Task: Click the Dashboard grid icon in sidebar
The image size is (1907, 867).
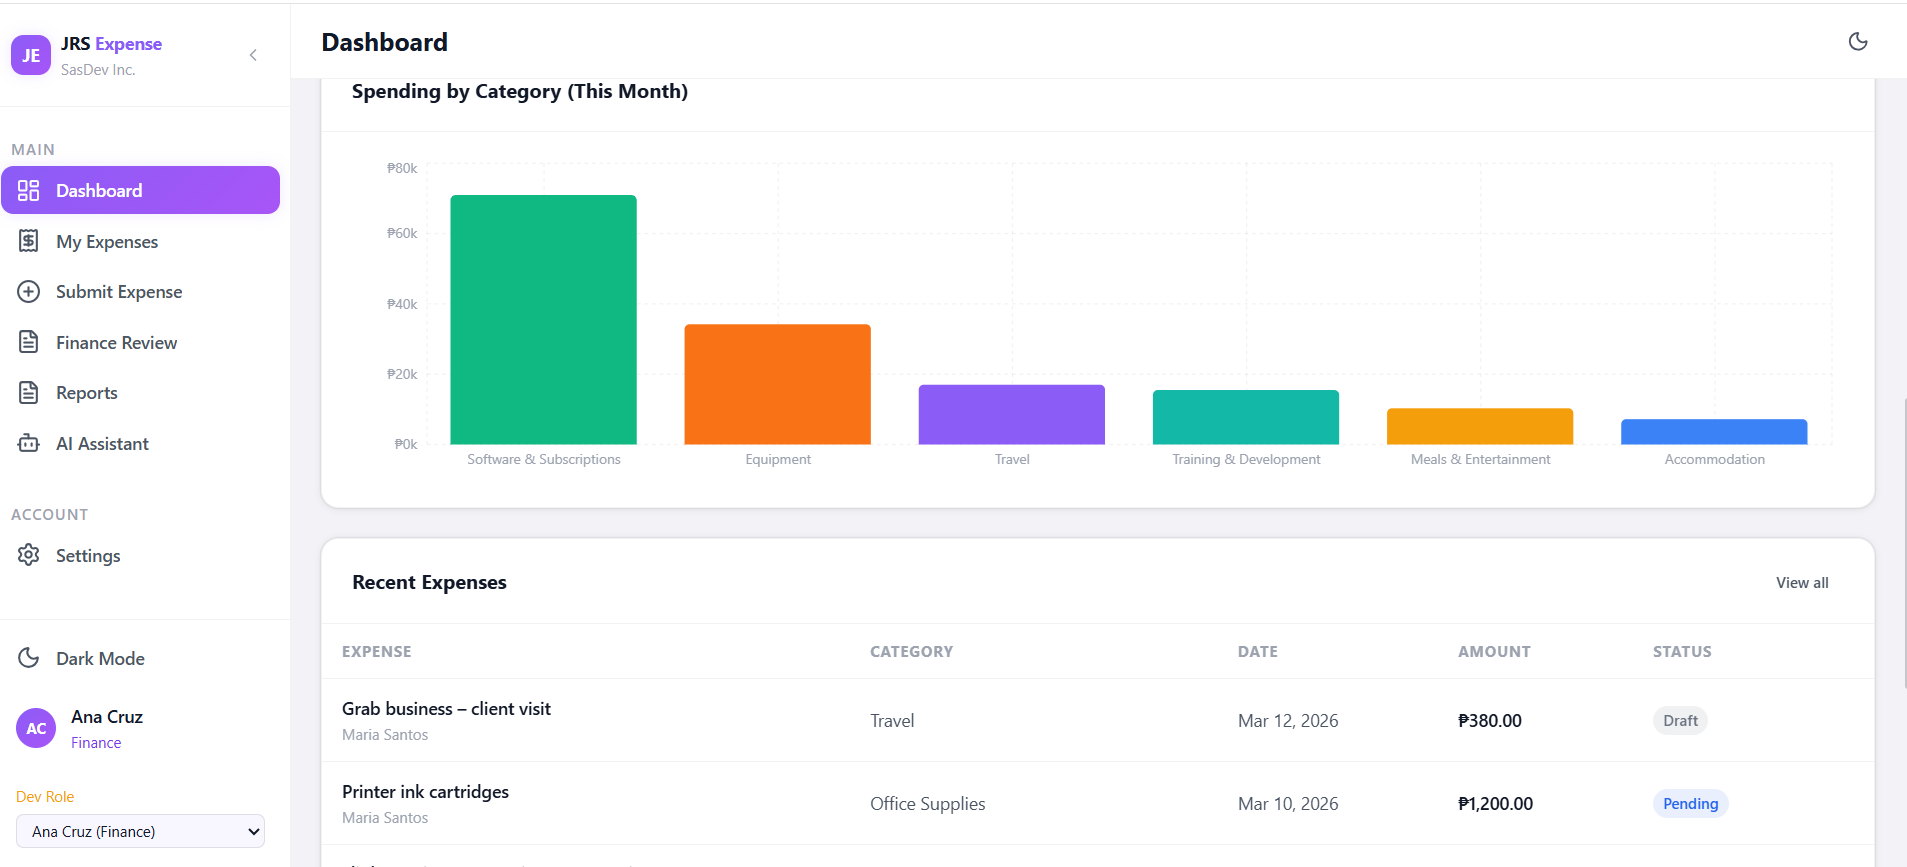Action: coord(29,190)
